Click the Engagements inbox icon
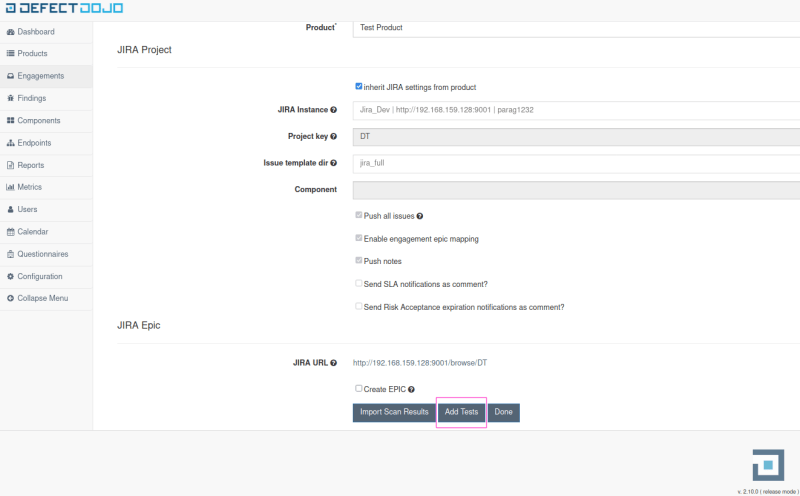Screen dimensions: 800x496 pos(10,76)
